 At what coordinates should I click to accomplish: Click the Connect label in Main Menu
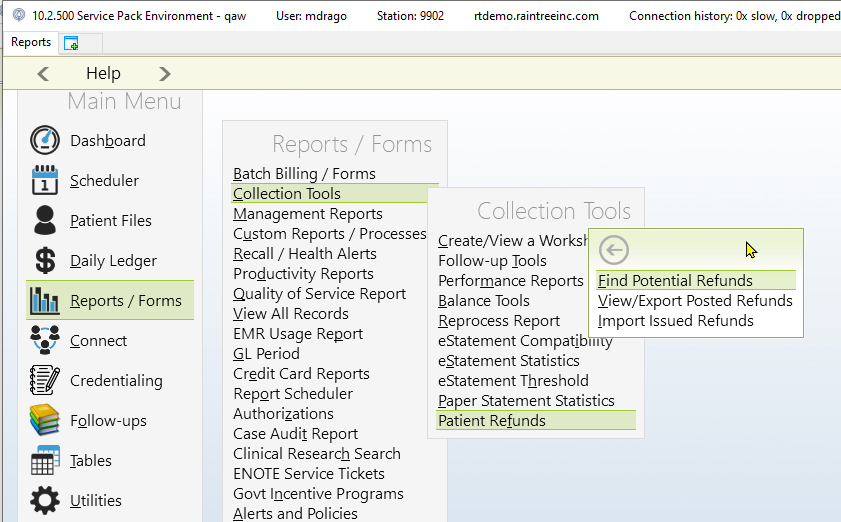pyautogui.click(x=98, y=341)
